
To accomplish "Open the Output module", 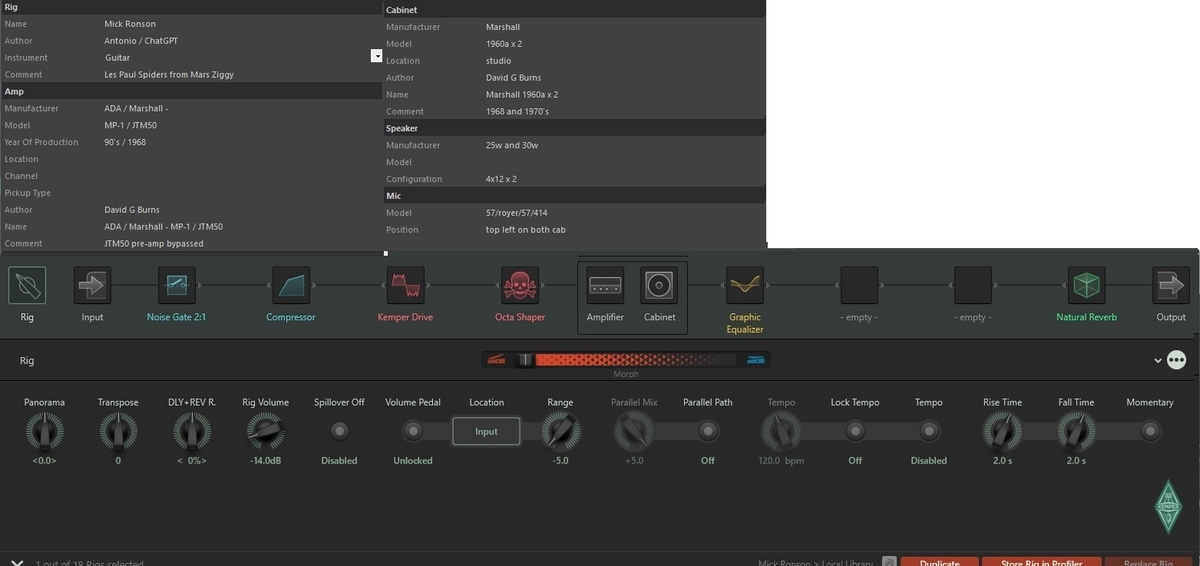I will click(1171, 285).
